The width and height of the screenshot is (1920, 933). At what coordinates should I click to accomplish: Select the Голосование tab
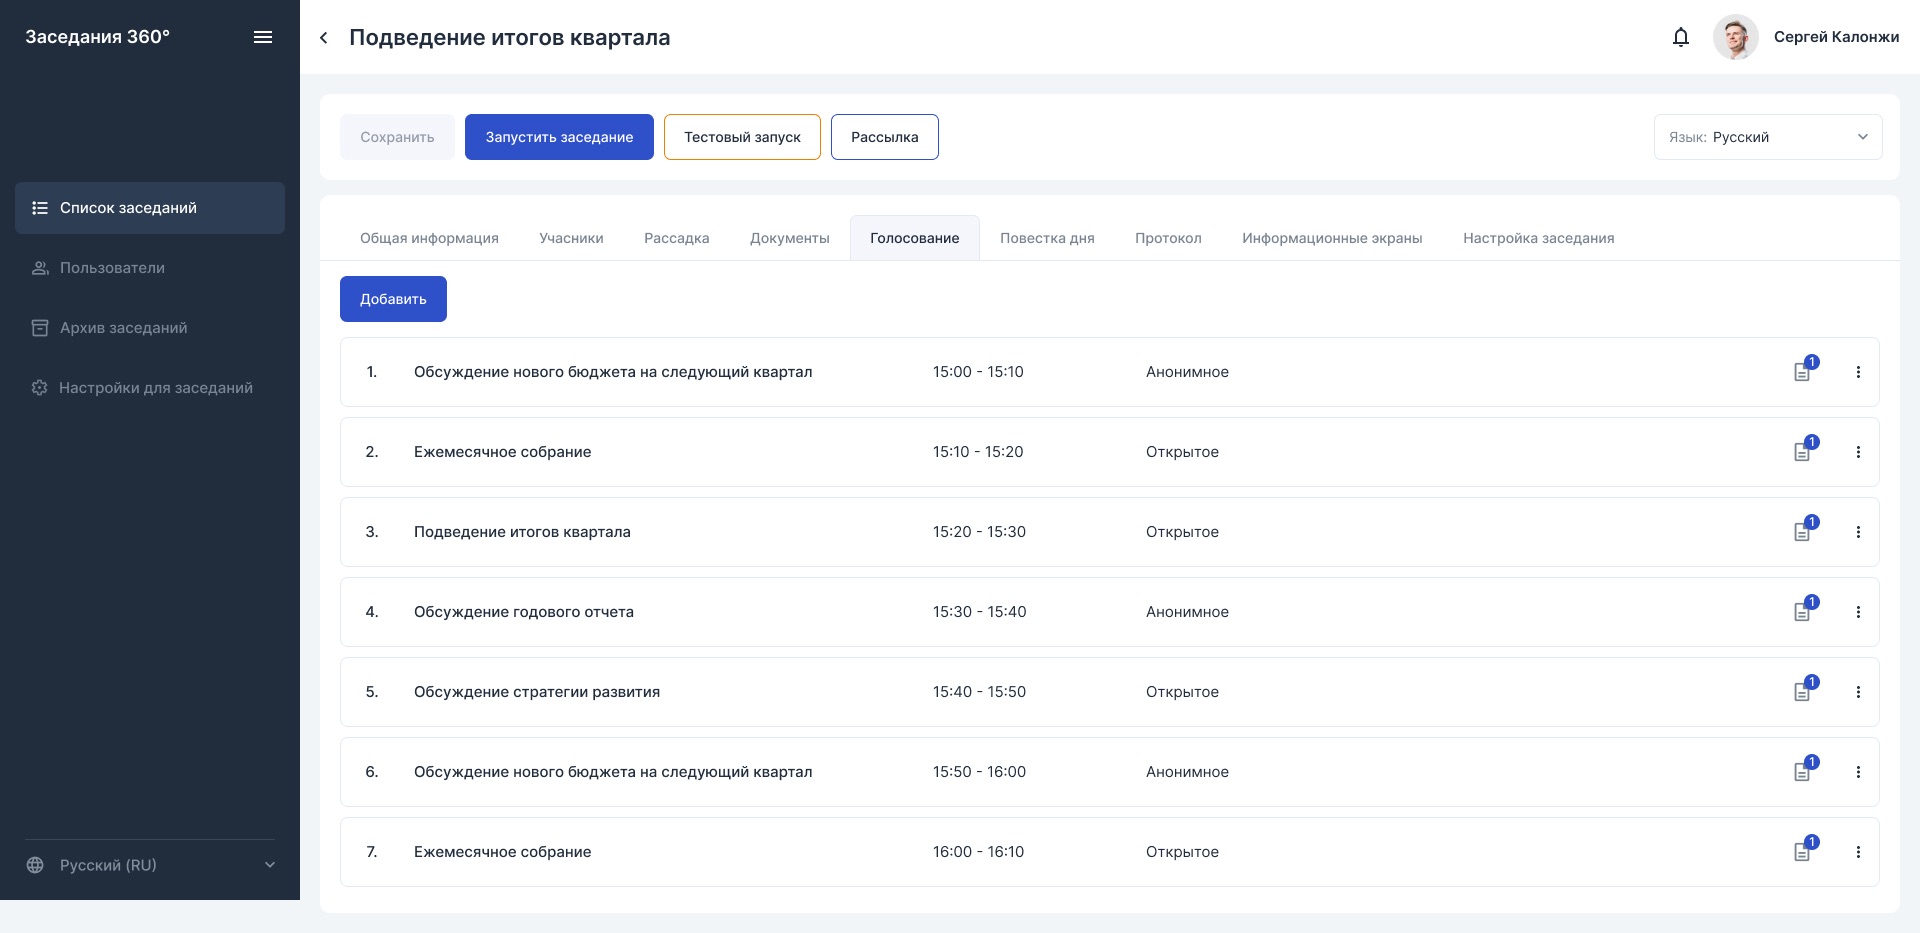pos(915,238)
